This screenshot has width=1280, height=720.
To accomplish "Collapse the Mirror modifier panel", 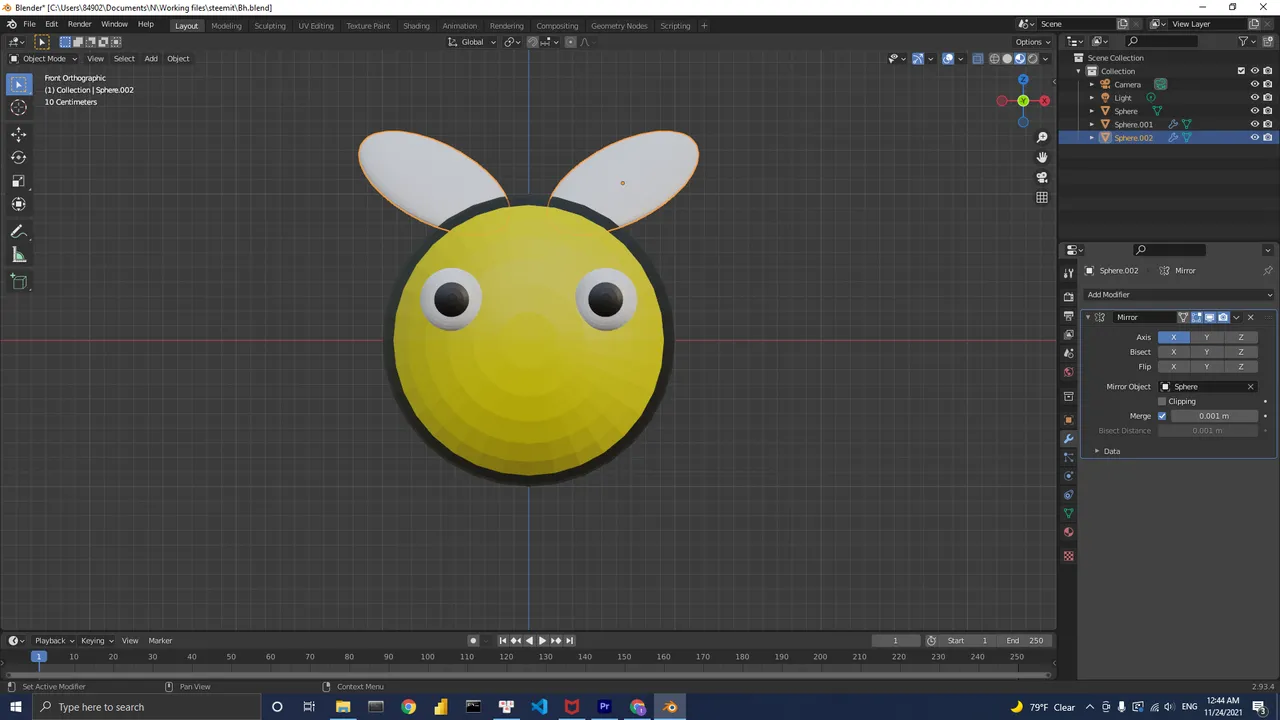I will point(1088,317).
